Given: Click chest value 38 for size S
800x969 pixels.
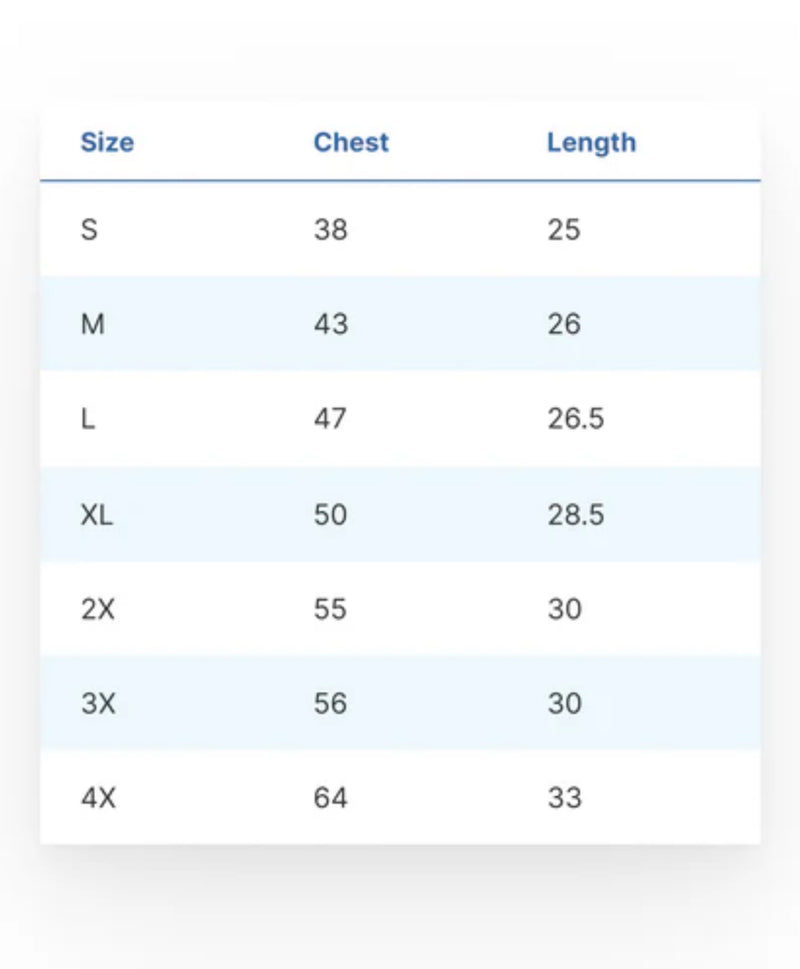Looking at the screenshot, I should (330, 230).
